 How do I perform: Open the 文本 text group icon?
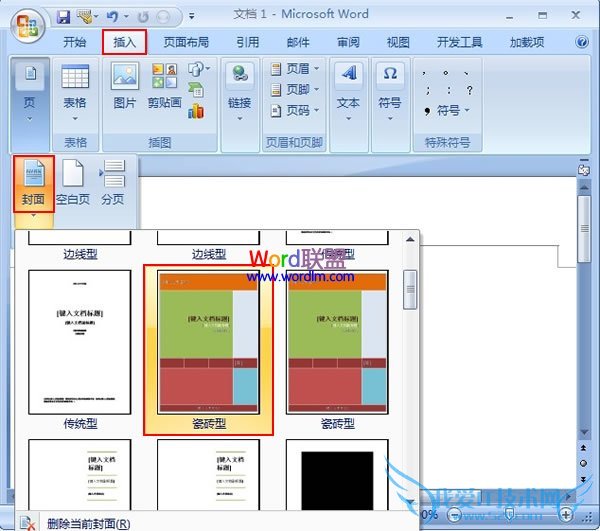point(348,73)
